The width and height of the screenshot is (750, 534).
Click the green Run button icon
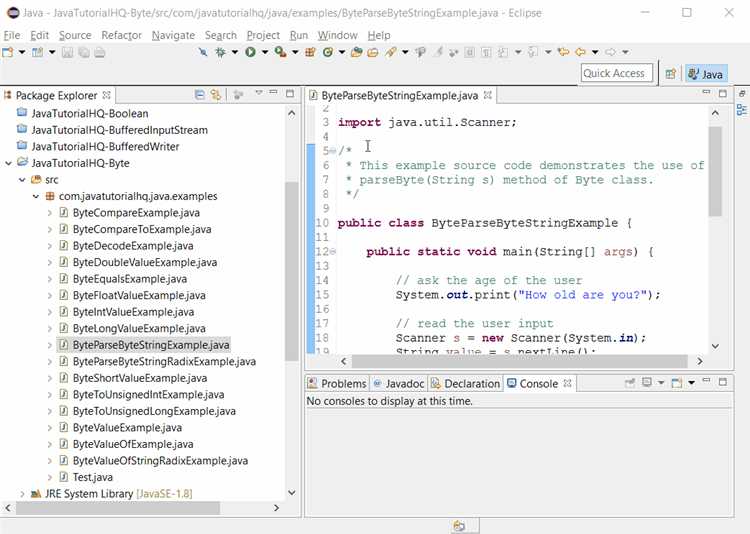click(x=250, y=52)
